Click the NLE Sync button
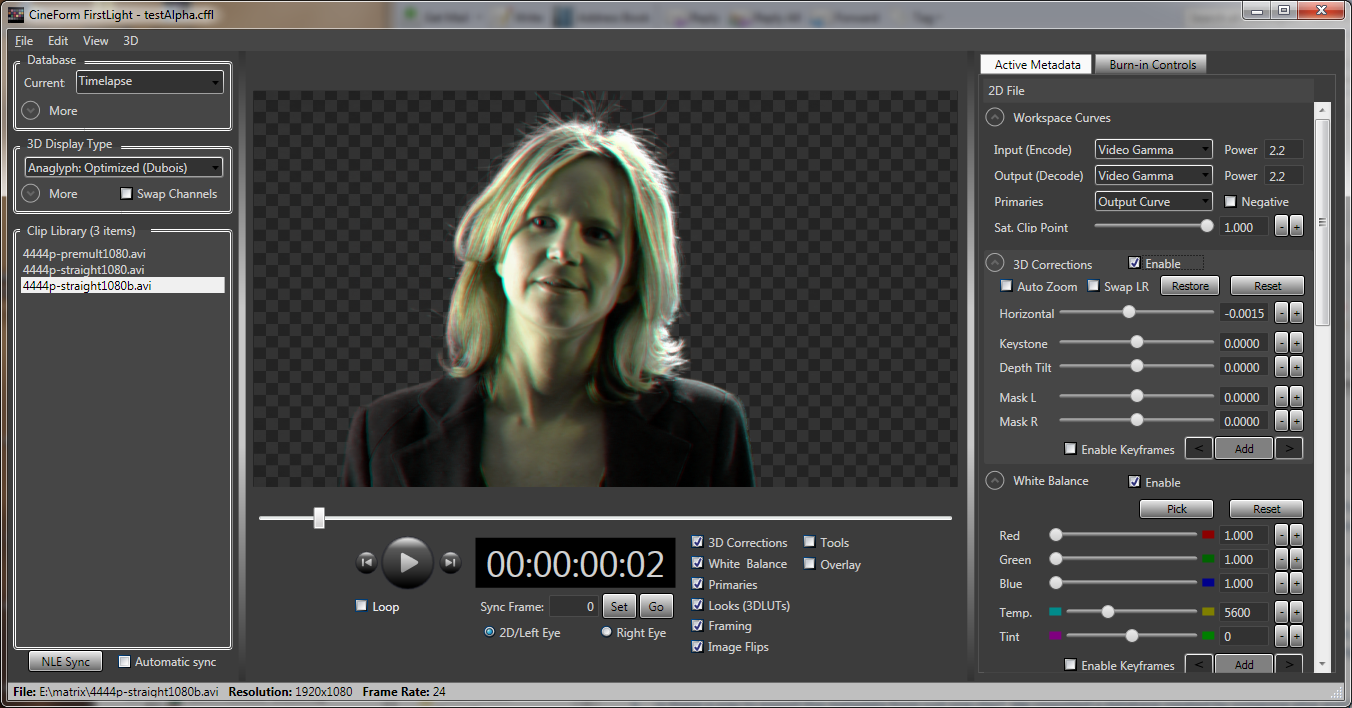This screenshot has height=708, width=1352. point(65,662)
